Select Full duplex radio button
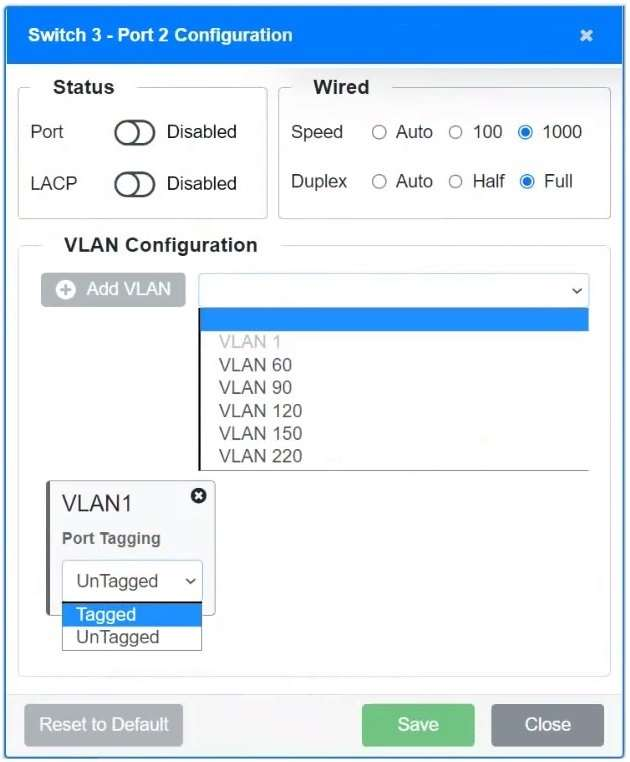This screenshot has height=762, width=630. point(527,182)
